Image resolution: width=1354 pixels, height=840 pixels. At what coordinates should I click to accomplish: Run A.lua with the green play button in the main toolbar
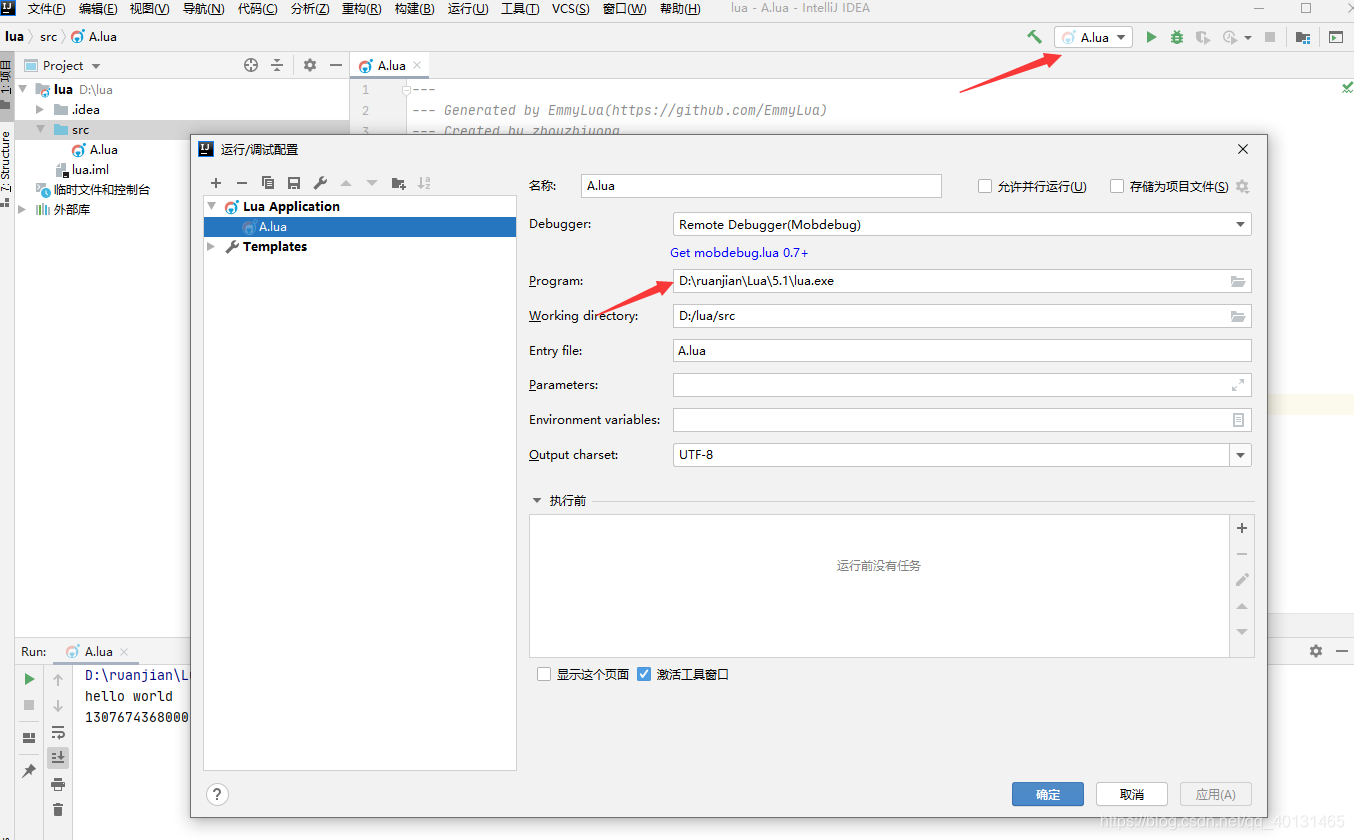tap(1151, 37)
